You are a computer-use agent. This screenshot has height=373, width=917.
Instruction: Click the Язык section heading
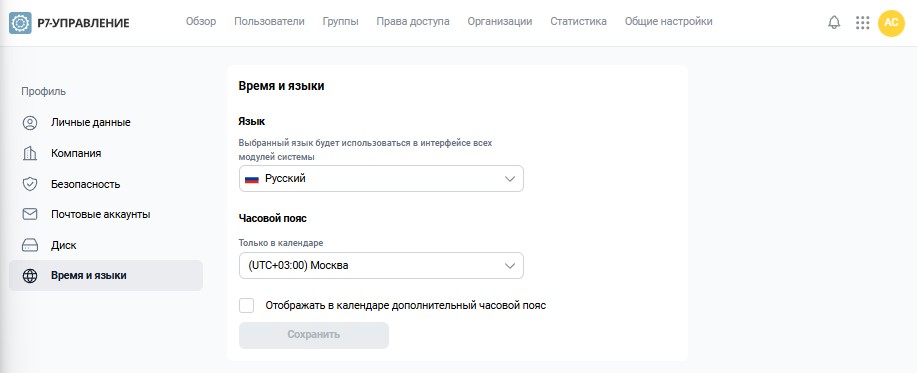pos(251,122)
